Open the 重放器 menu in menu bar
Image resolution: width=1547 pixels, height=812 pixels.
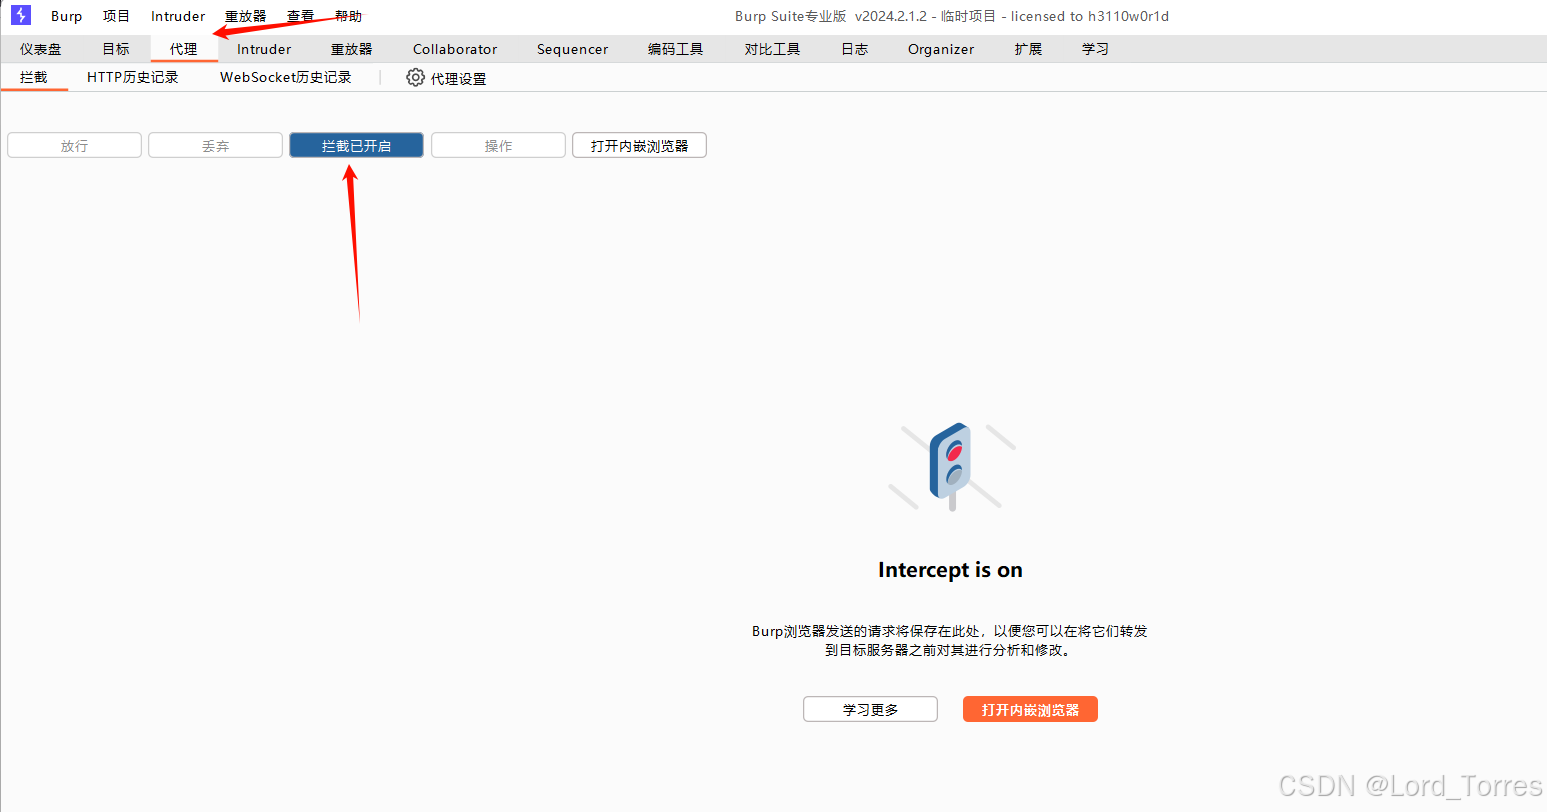(x=246, y=16)
